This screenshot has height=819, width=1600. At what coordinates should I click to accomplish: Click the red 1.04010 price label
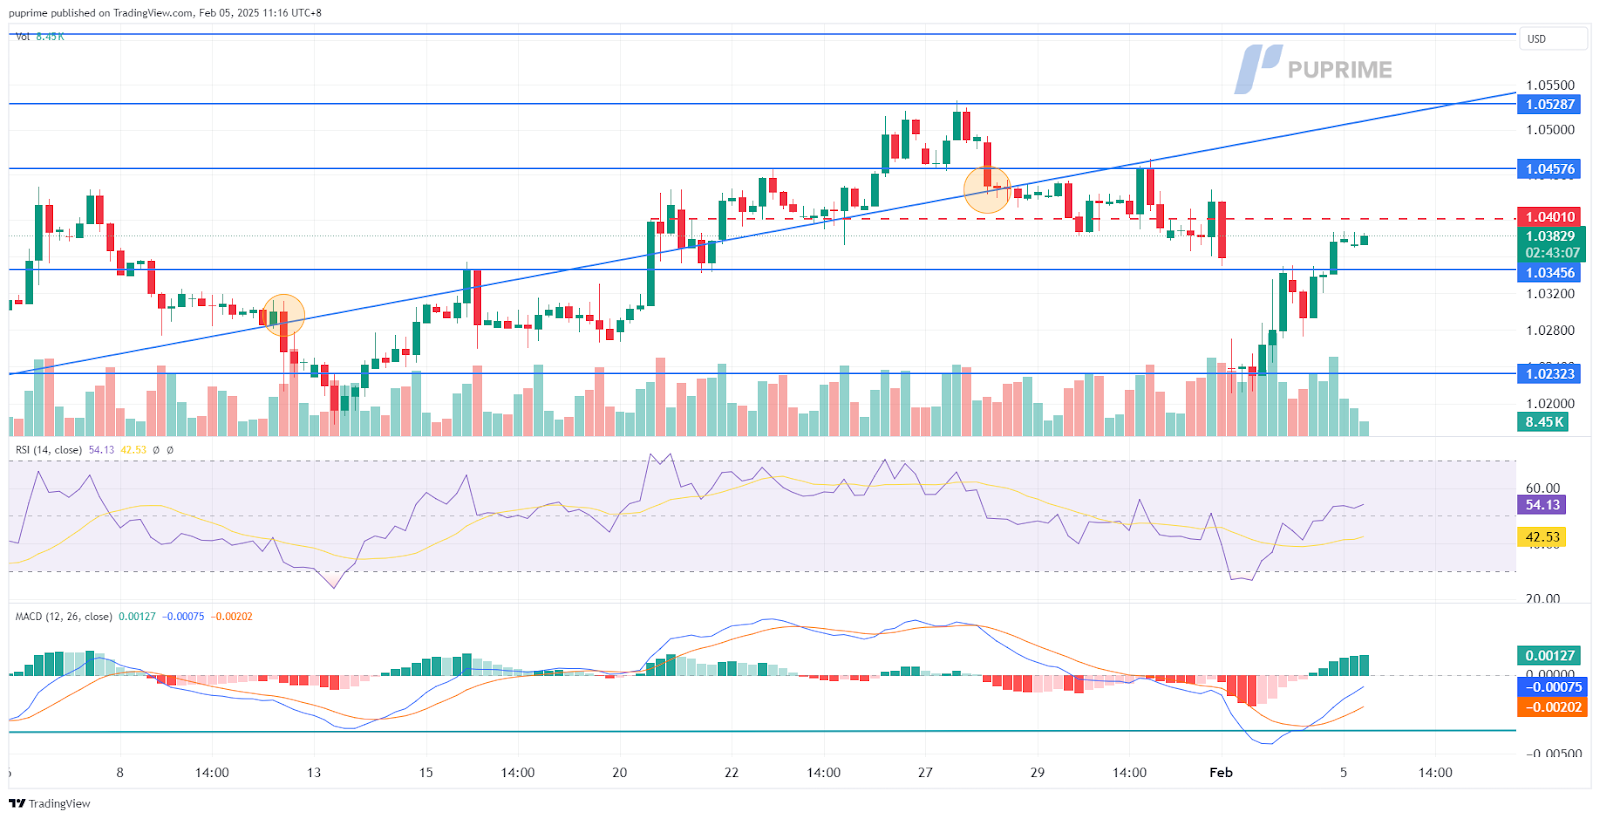pos(1550,217)
